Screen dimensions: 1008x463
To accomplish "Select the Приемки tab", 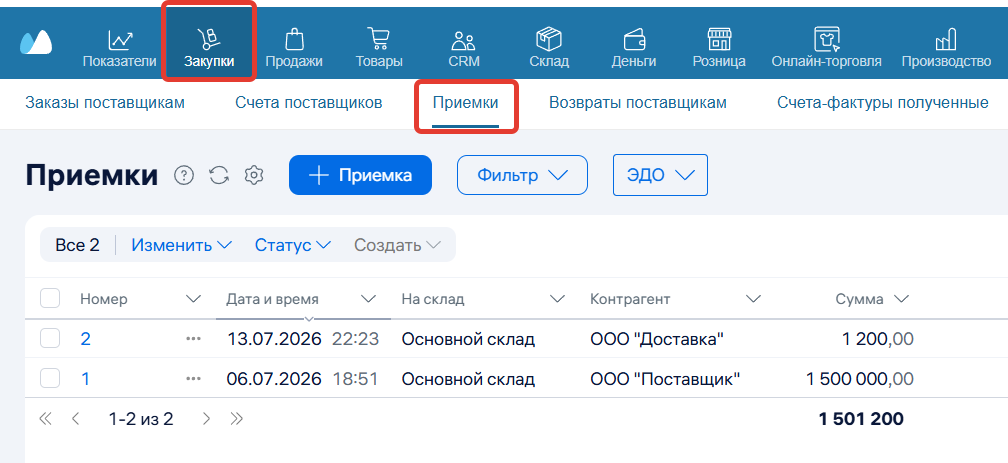I will [x=465, y=103].
